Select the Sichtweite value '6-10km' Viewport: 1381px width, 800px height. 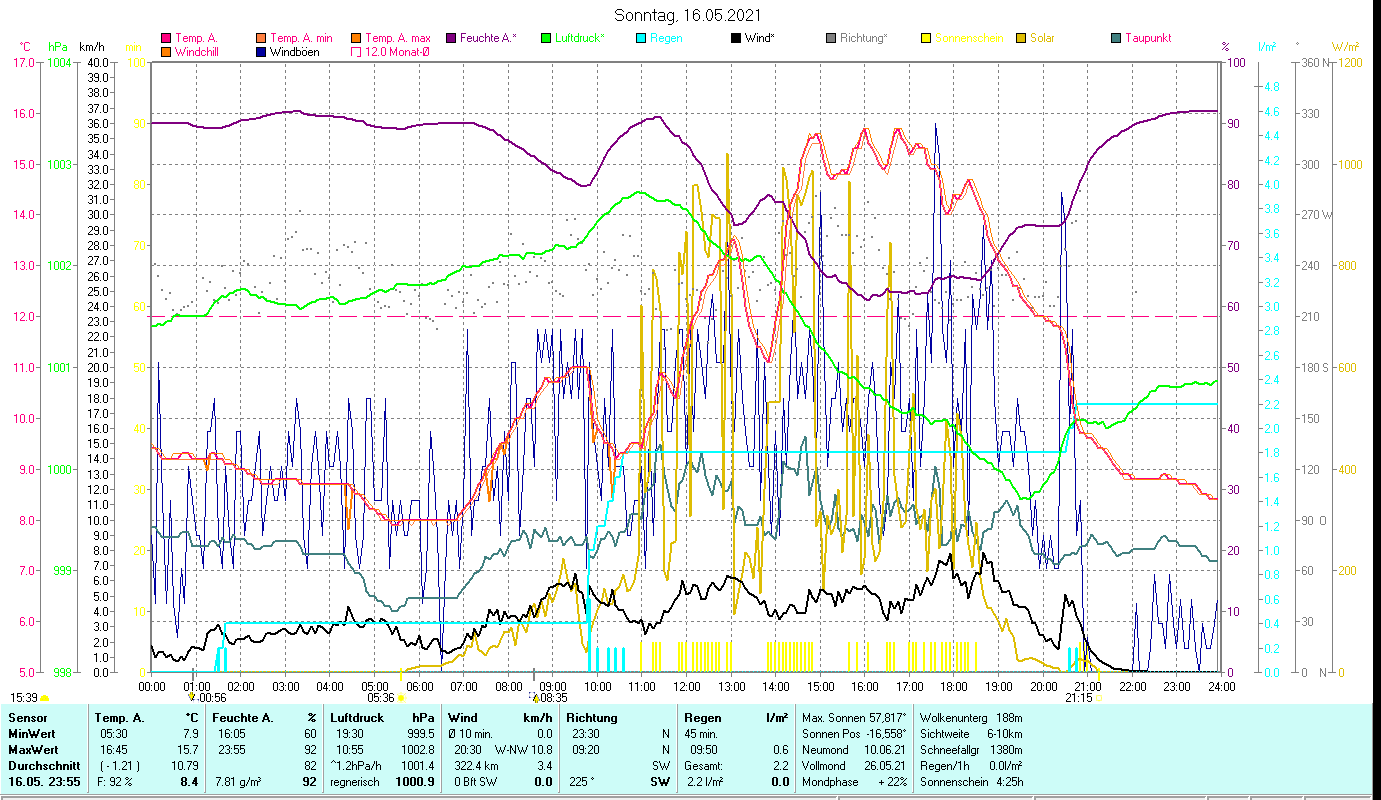1004,733
